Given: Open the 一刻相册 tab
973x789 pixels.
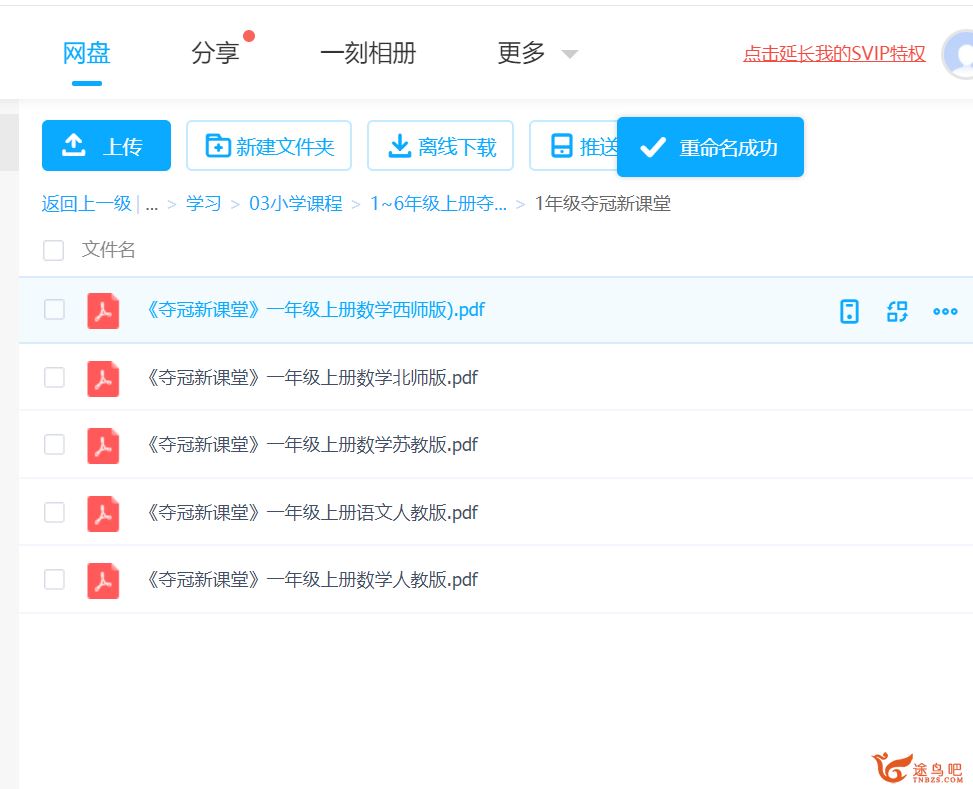Looking at the screenshot, I should (368, 53).
